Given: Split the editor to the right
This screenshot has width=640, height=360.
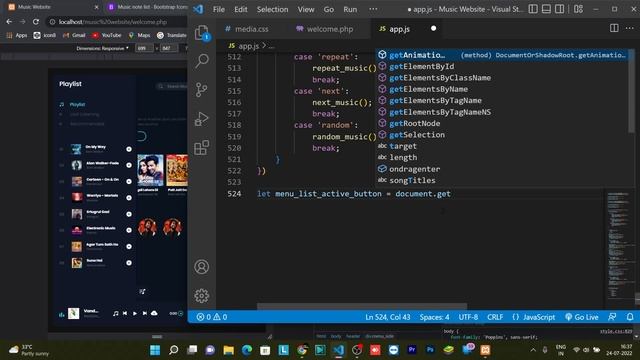Looking at the screenshot, I should (x=614, y=28).
